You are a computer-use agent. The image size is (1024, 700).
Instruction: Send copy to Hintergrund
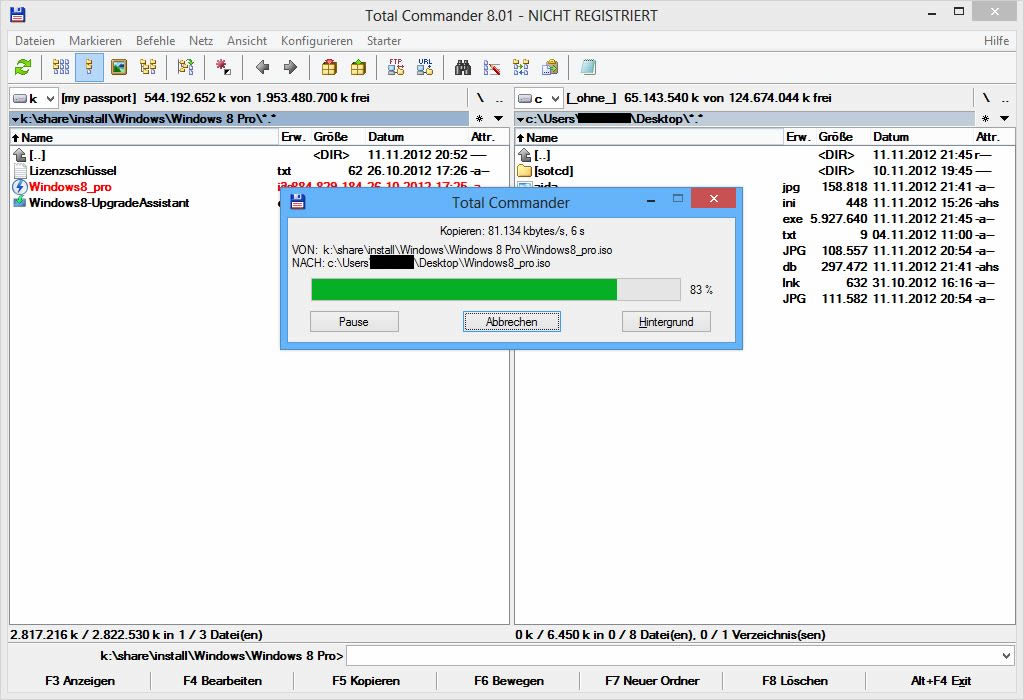pyautogui.click(x=666, y=322)
